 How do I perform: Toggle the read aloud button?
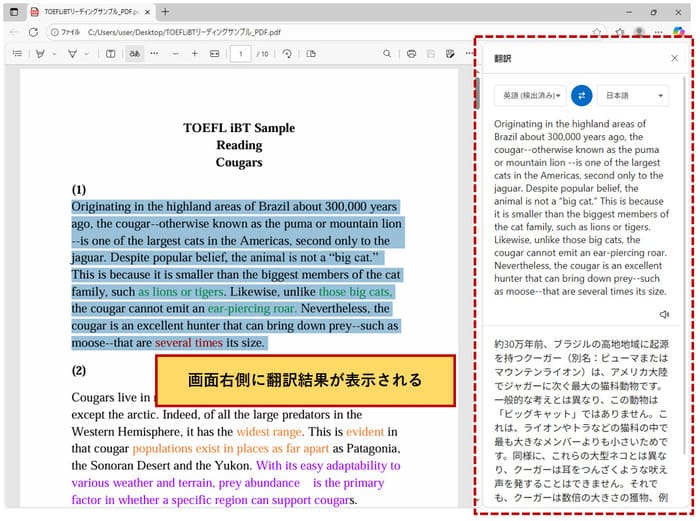(133, 53)
